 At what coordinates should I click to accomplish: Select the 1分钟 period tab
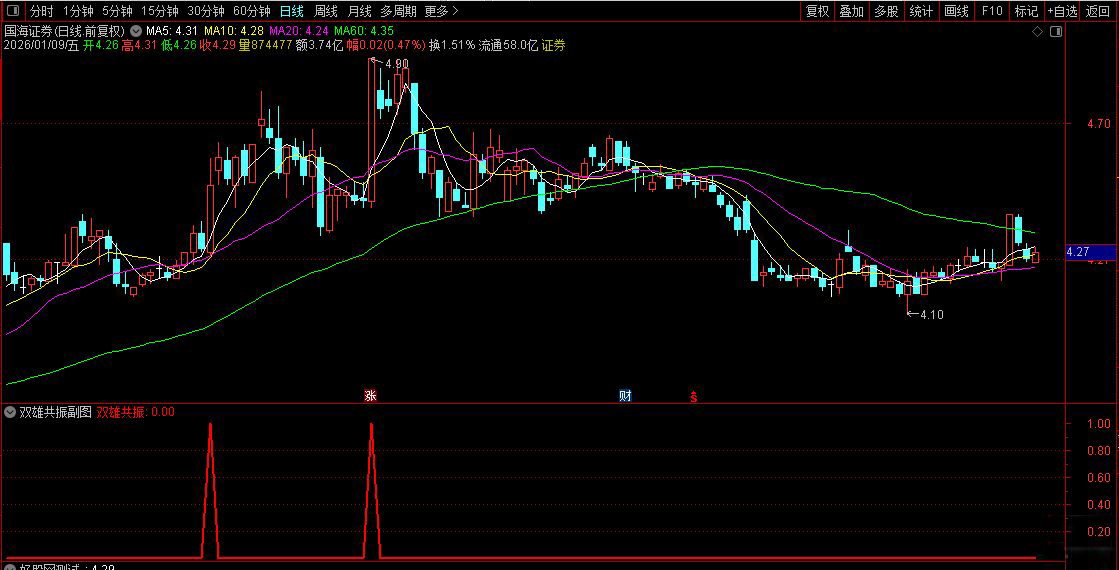click(x=78, y=11)
